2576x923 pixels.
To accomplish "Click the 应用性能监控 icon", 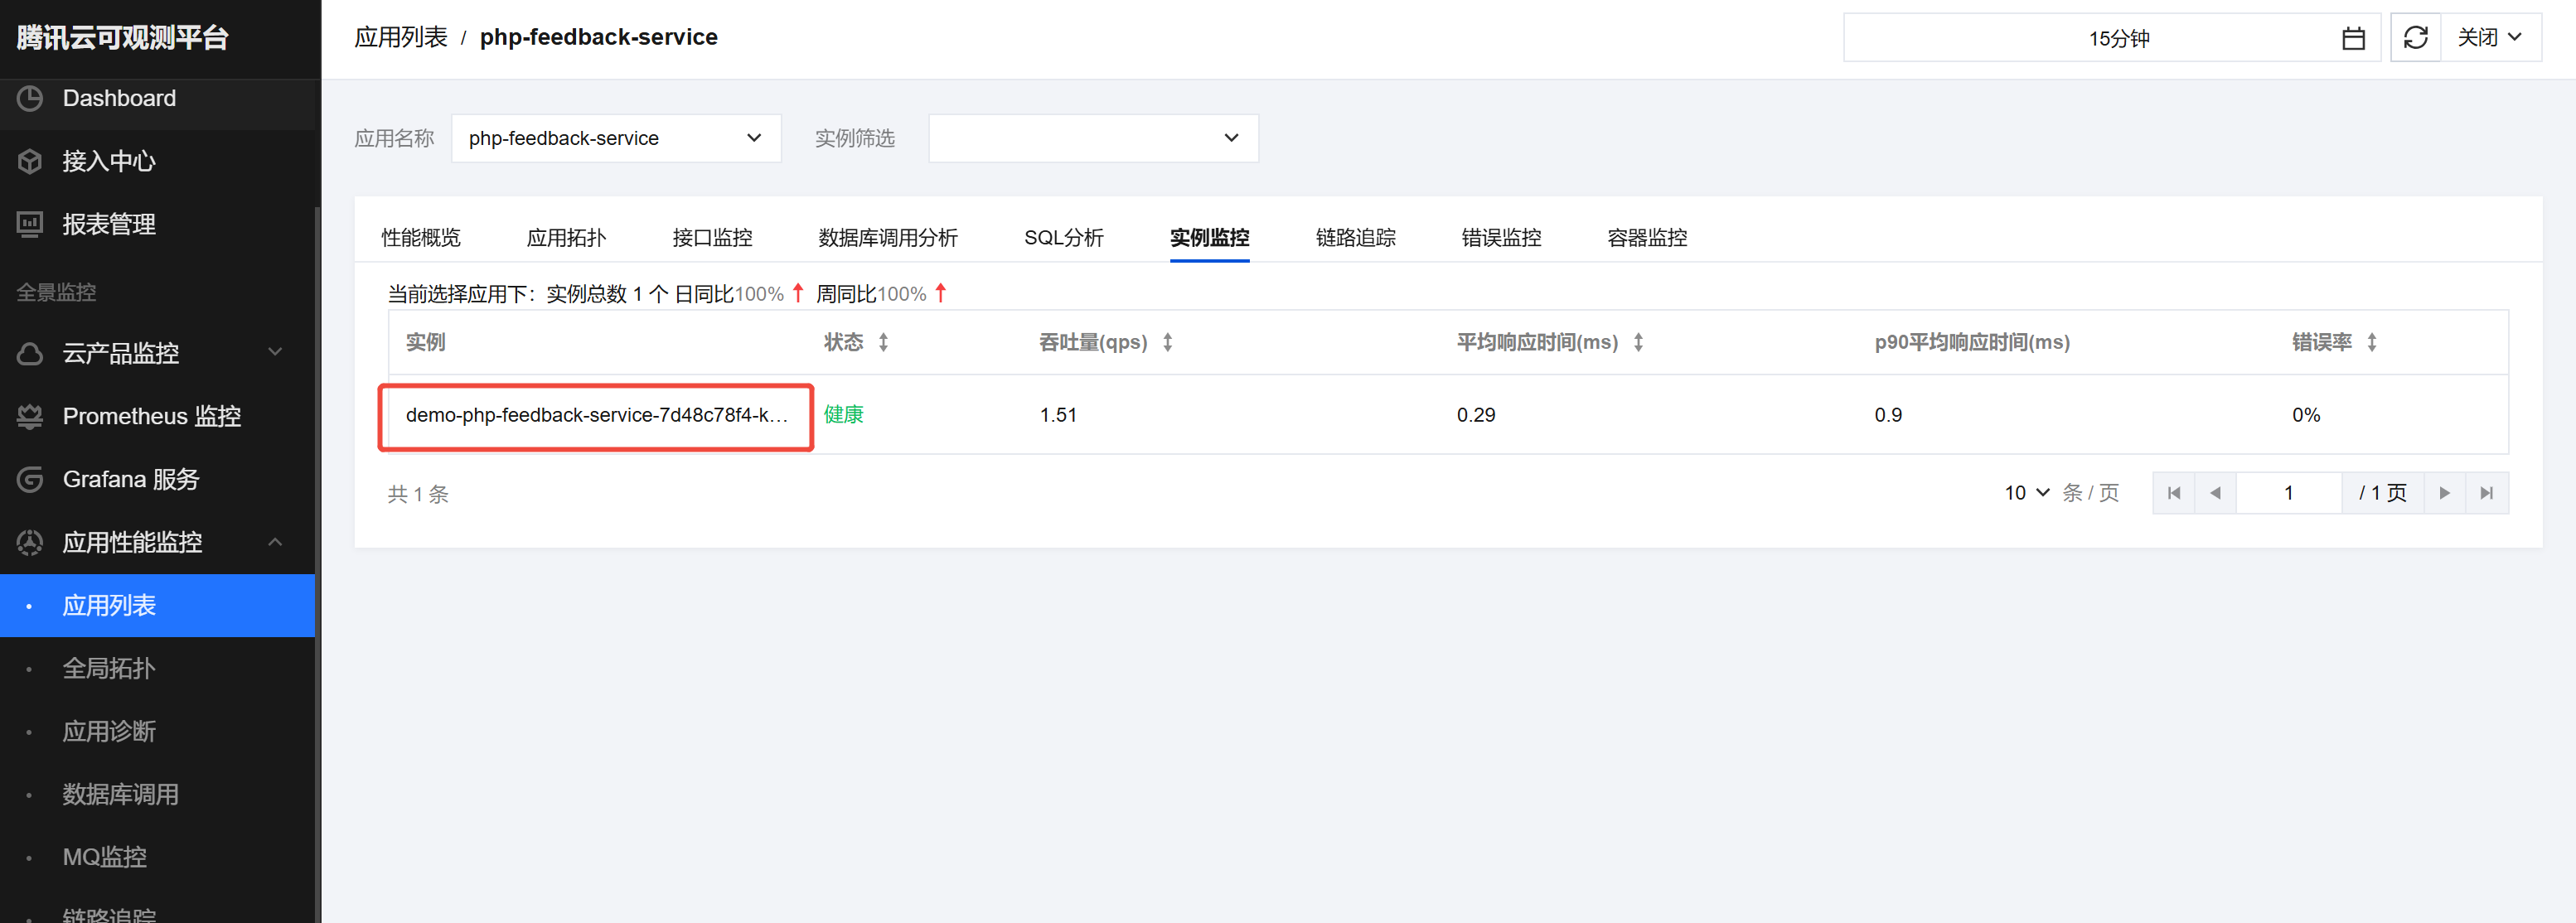I will pyautogui.click(x=30, y=542).
